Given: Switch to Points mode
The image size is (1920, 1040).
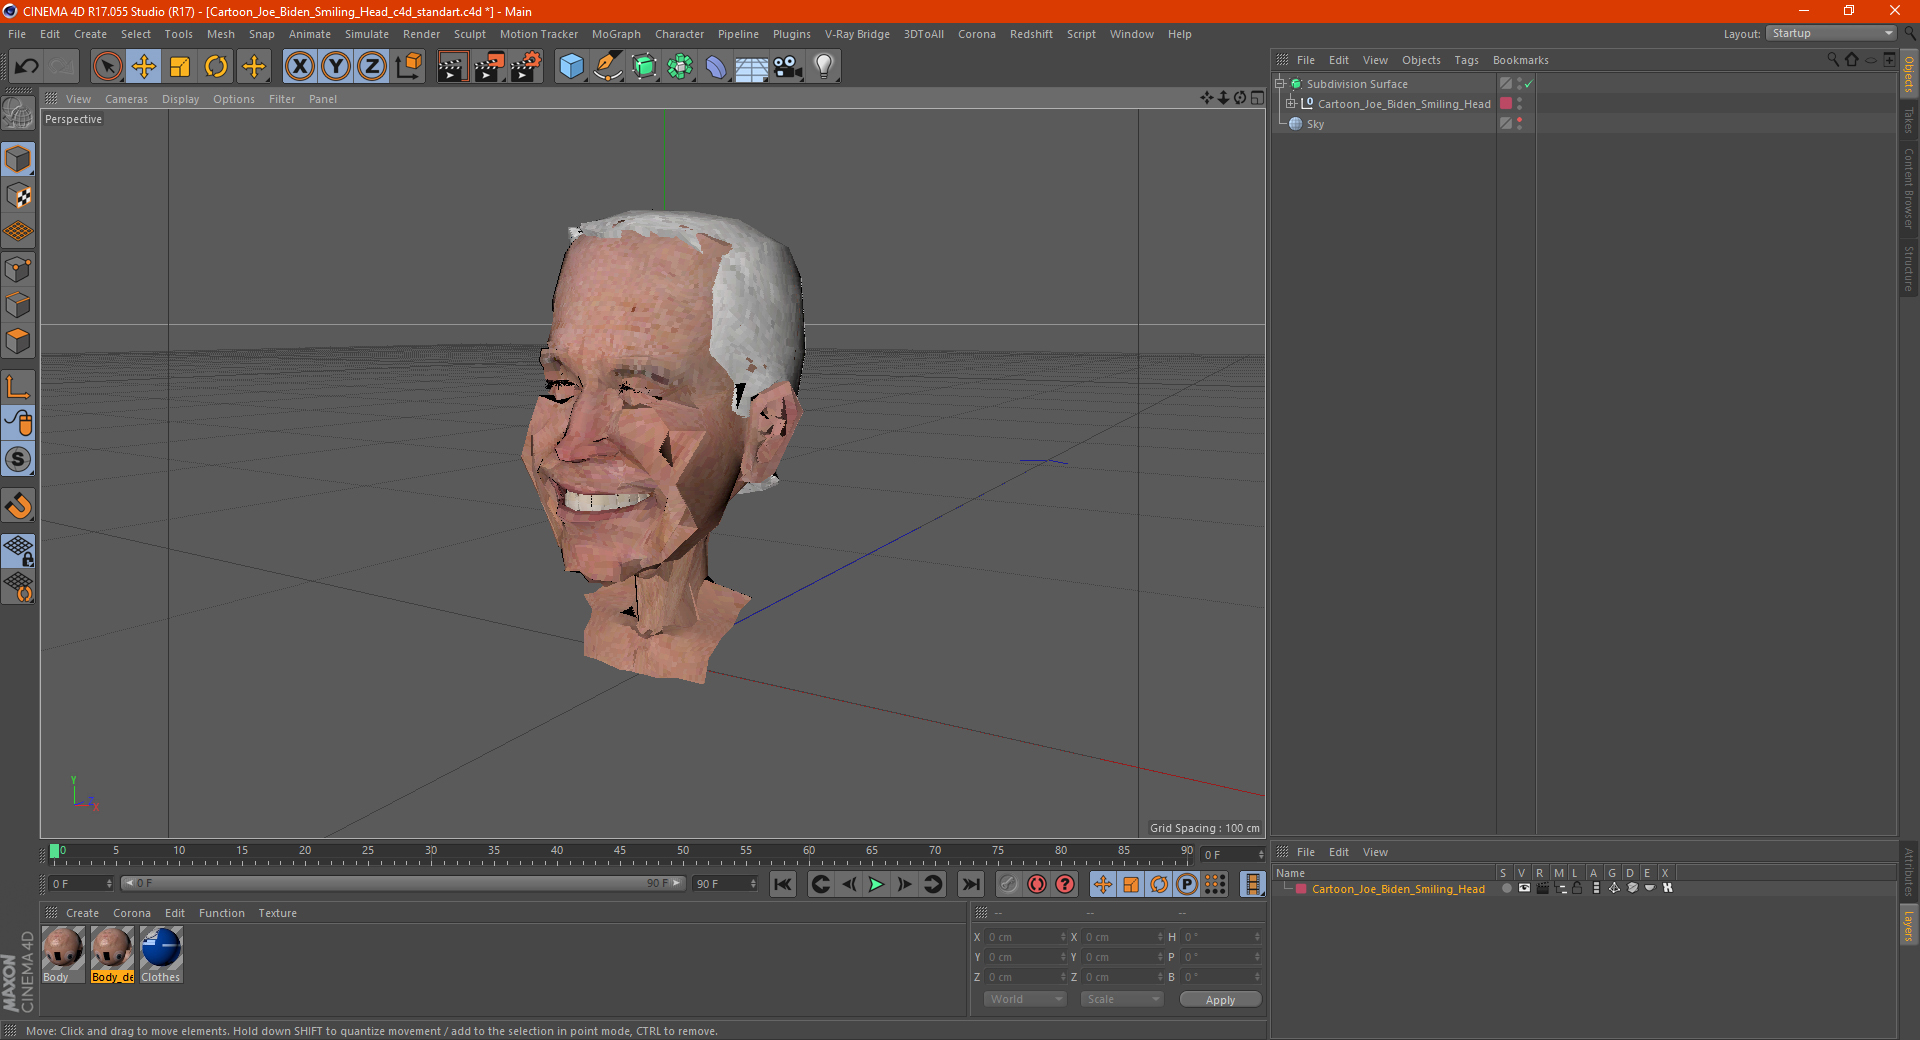Looking at the screenshot, I should coord(18,269).
